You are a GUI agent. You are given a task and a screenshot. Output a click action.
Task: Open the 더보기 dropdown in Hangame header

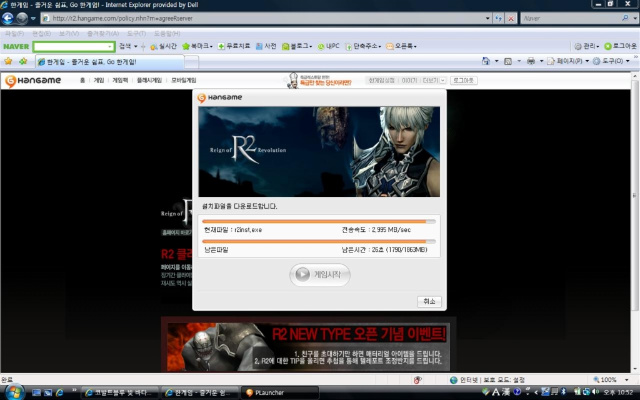pyautogui.click(x=434, y=80)
